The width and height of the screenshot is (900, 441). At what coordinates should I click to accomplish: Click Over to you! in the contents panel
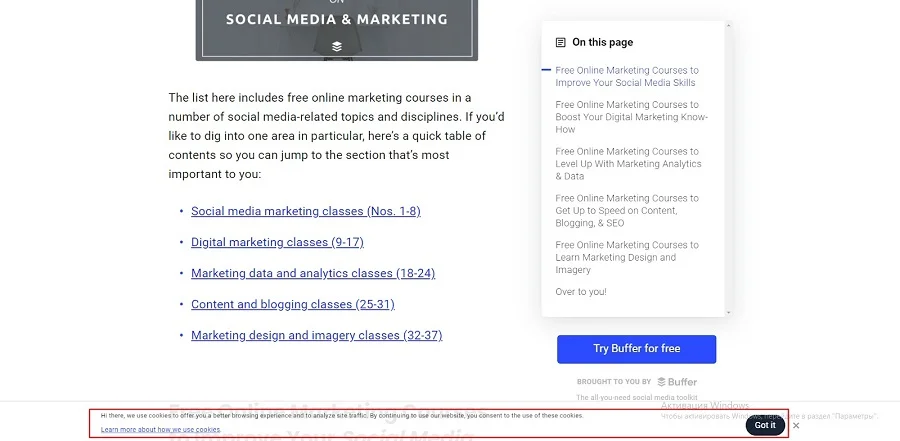(581, 292)
